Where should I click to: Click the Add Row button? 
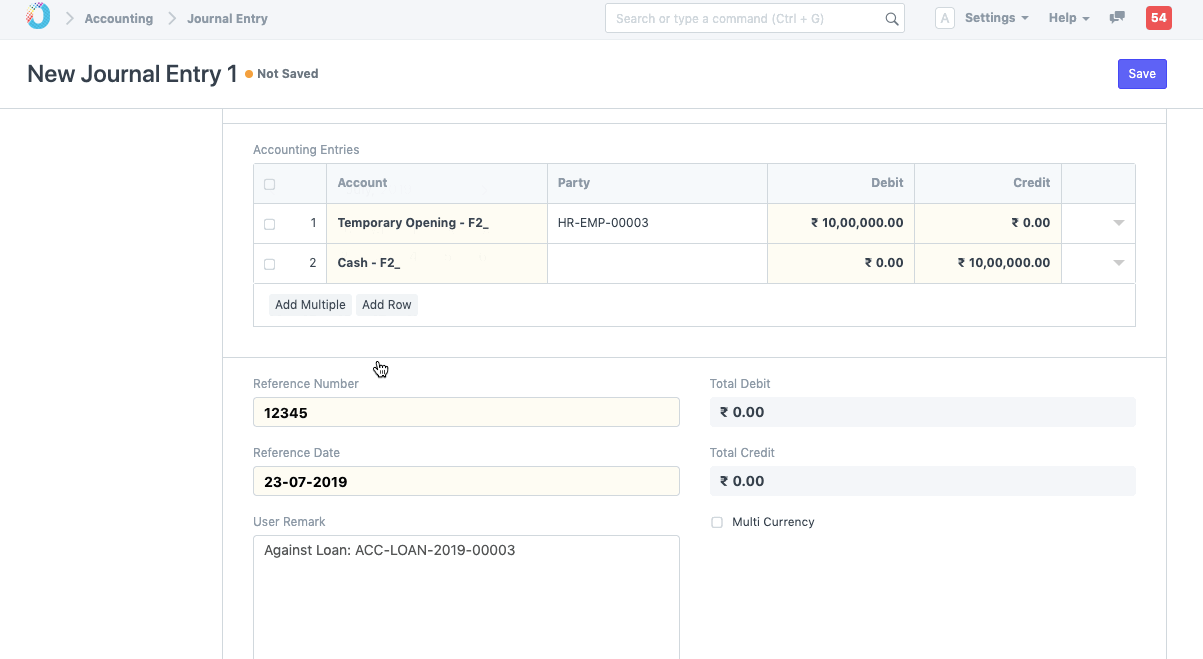click(x=387, y=305)
